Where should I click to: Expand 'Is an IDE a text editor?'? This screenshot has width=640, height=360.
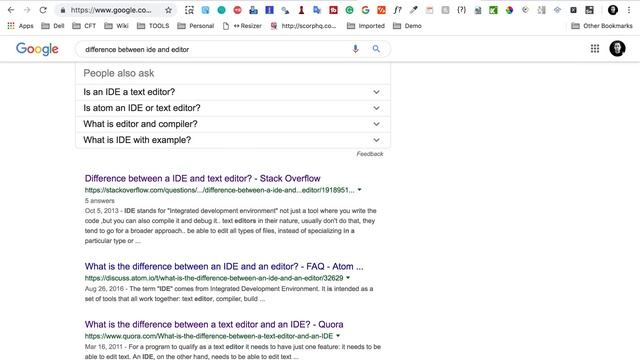pos(233,92)
